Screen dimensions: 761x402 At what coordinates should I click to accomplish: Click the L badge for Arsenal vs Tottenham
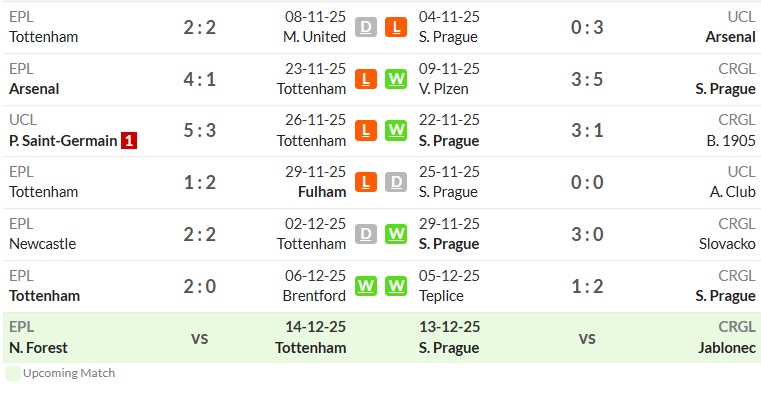366,79
